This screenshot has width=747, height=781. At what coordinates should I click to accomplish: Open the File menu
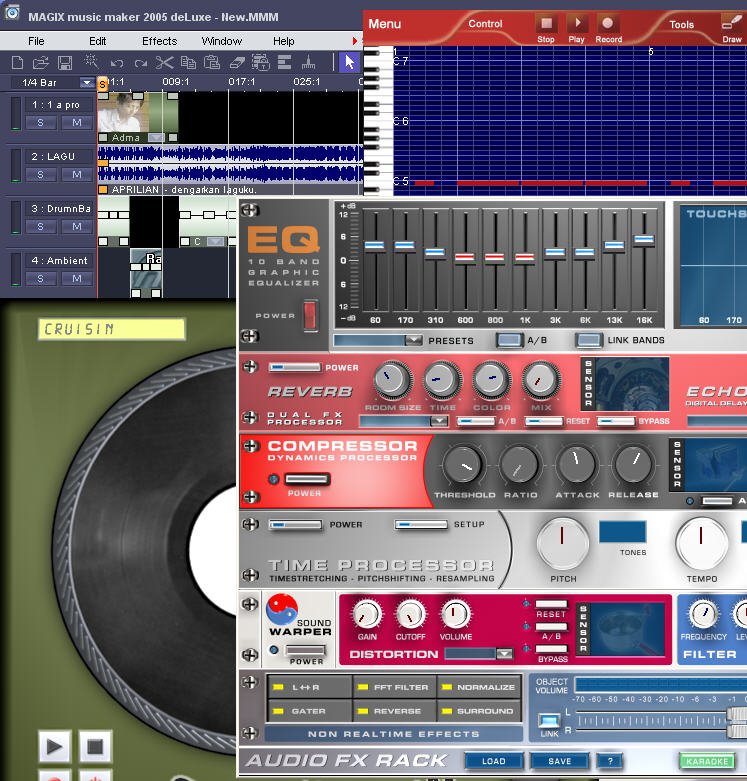pyautogui.click(x=36, y=41)
